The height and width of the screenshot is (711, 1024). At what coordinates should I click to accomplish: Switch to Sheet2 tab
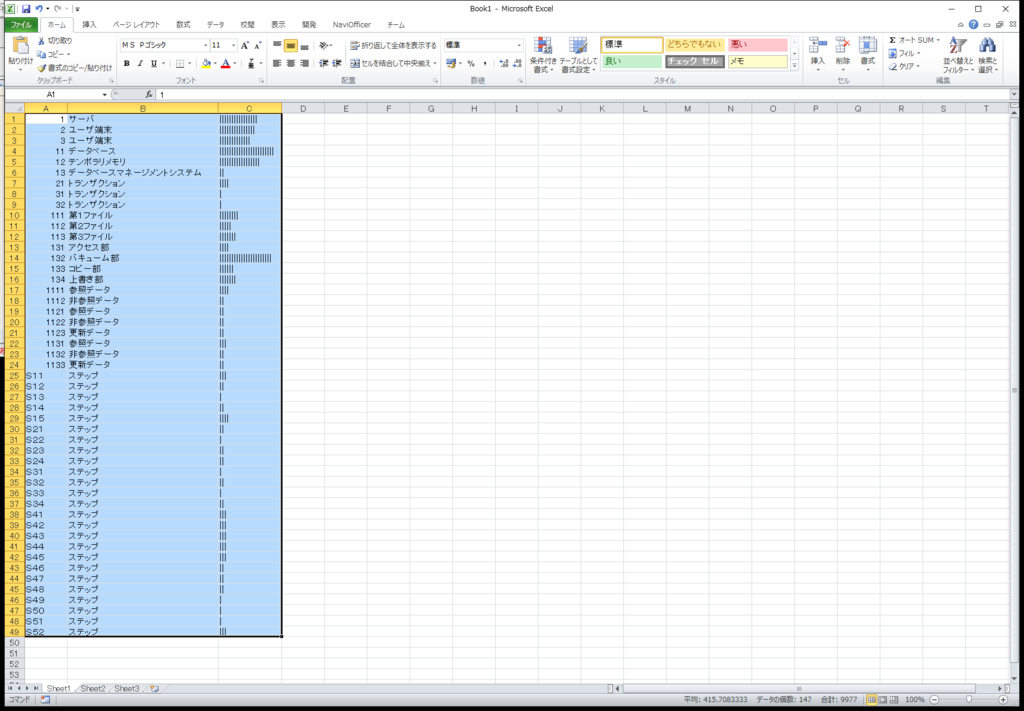93,688
